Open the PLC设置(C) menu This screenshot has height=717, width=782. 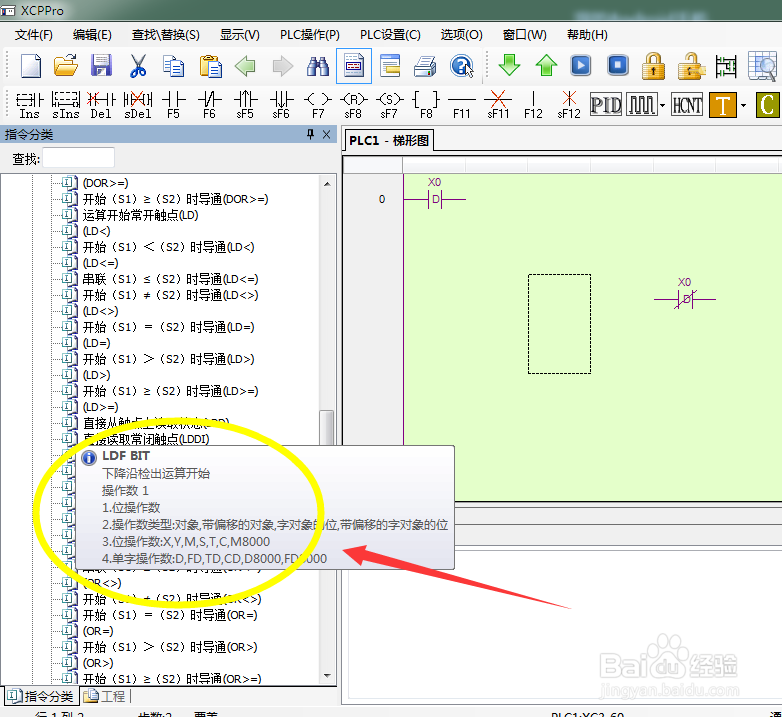coord(391,35)
